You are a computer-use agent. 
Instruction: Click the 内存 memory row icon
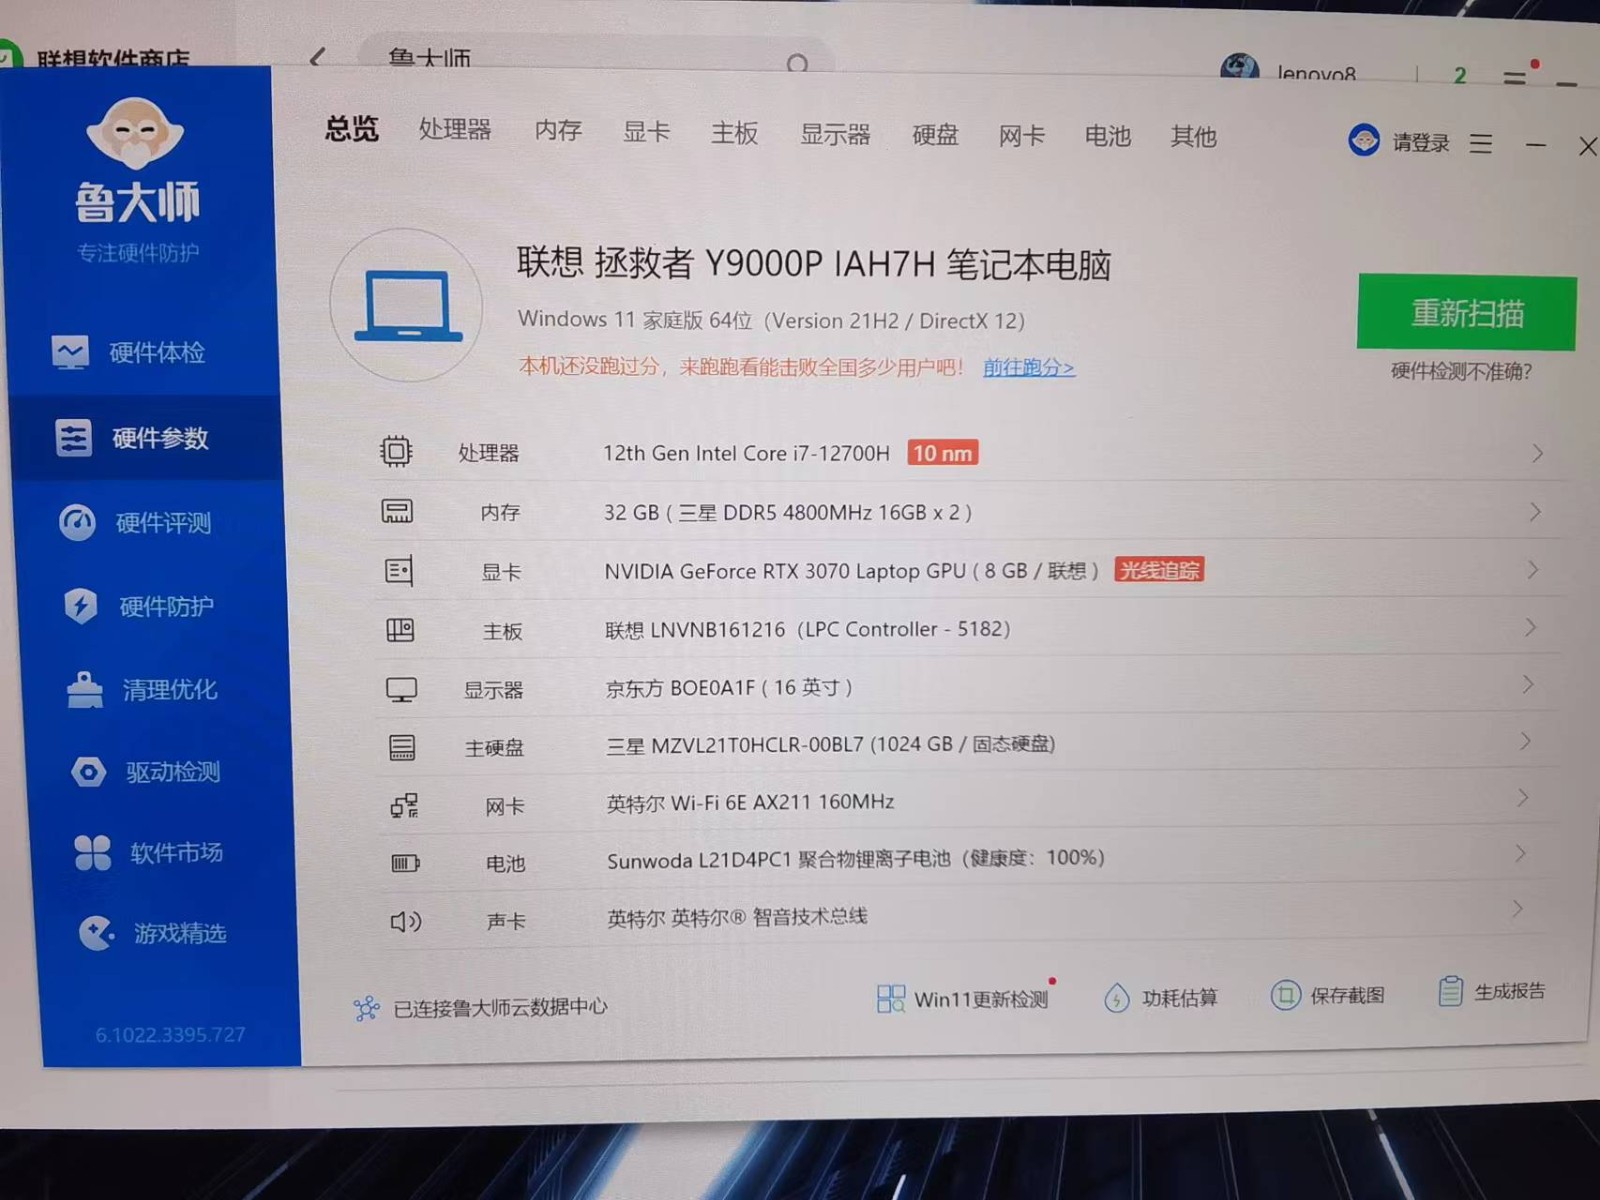pyautogui.click(x=397, y=511)
